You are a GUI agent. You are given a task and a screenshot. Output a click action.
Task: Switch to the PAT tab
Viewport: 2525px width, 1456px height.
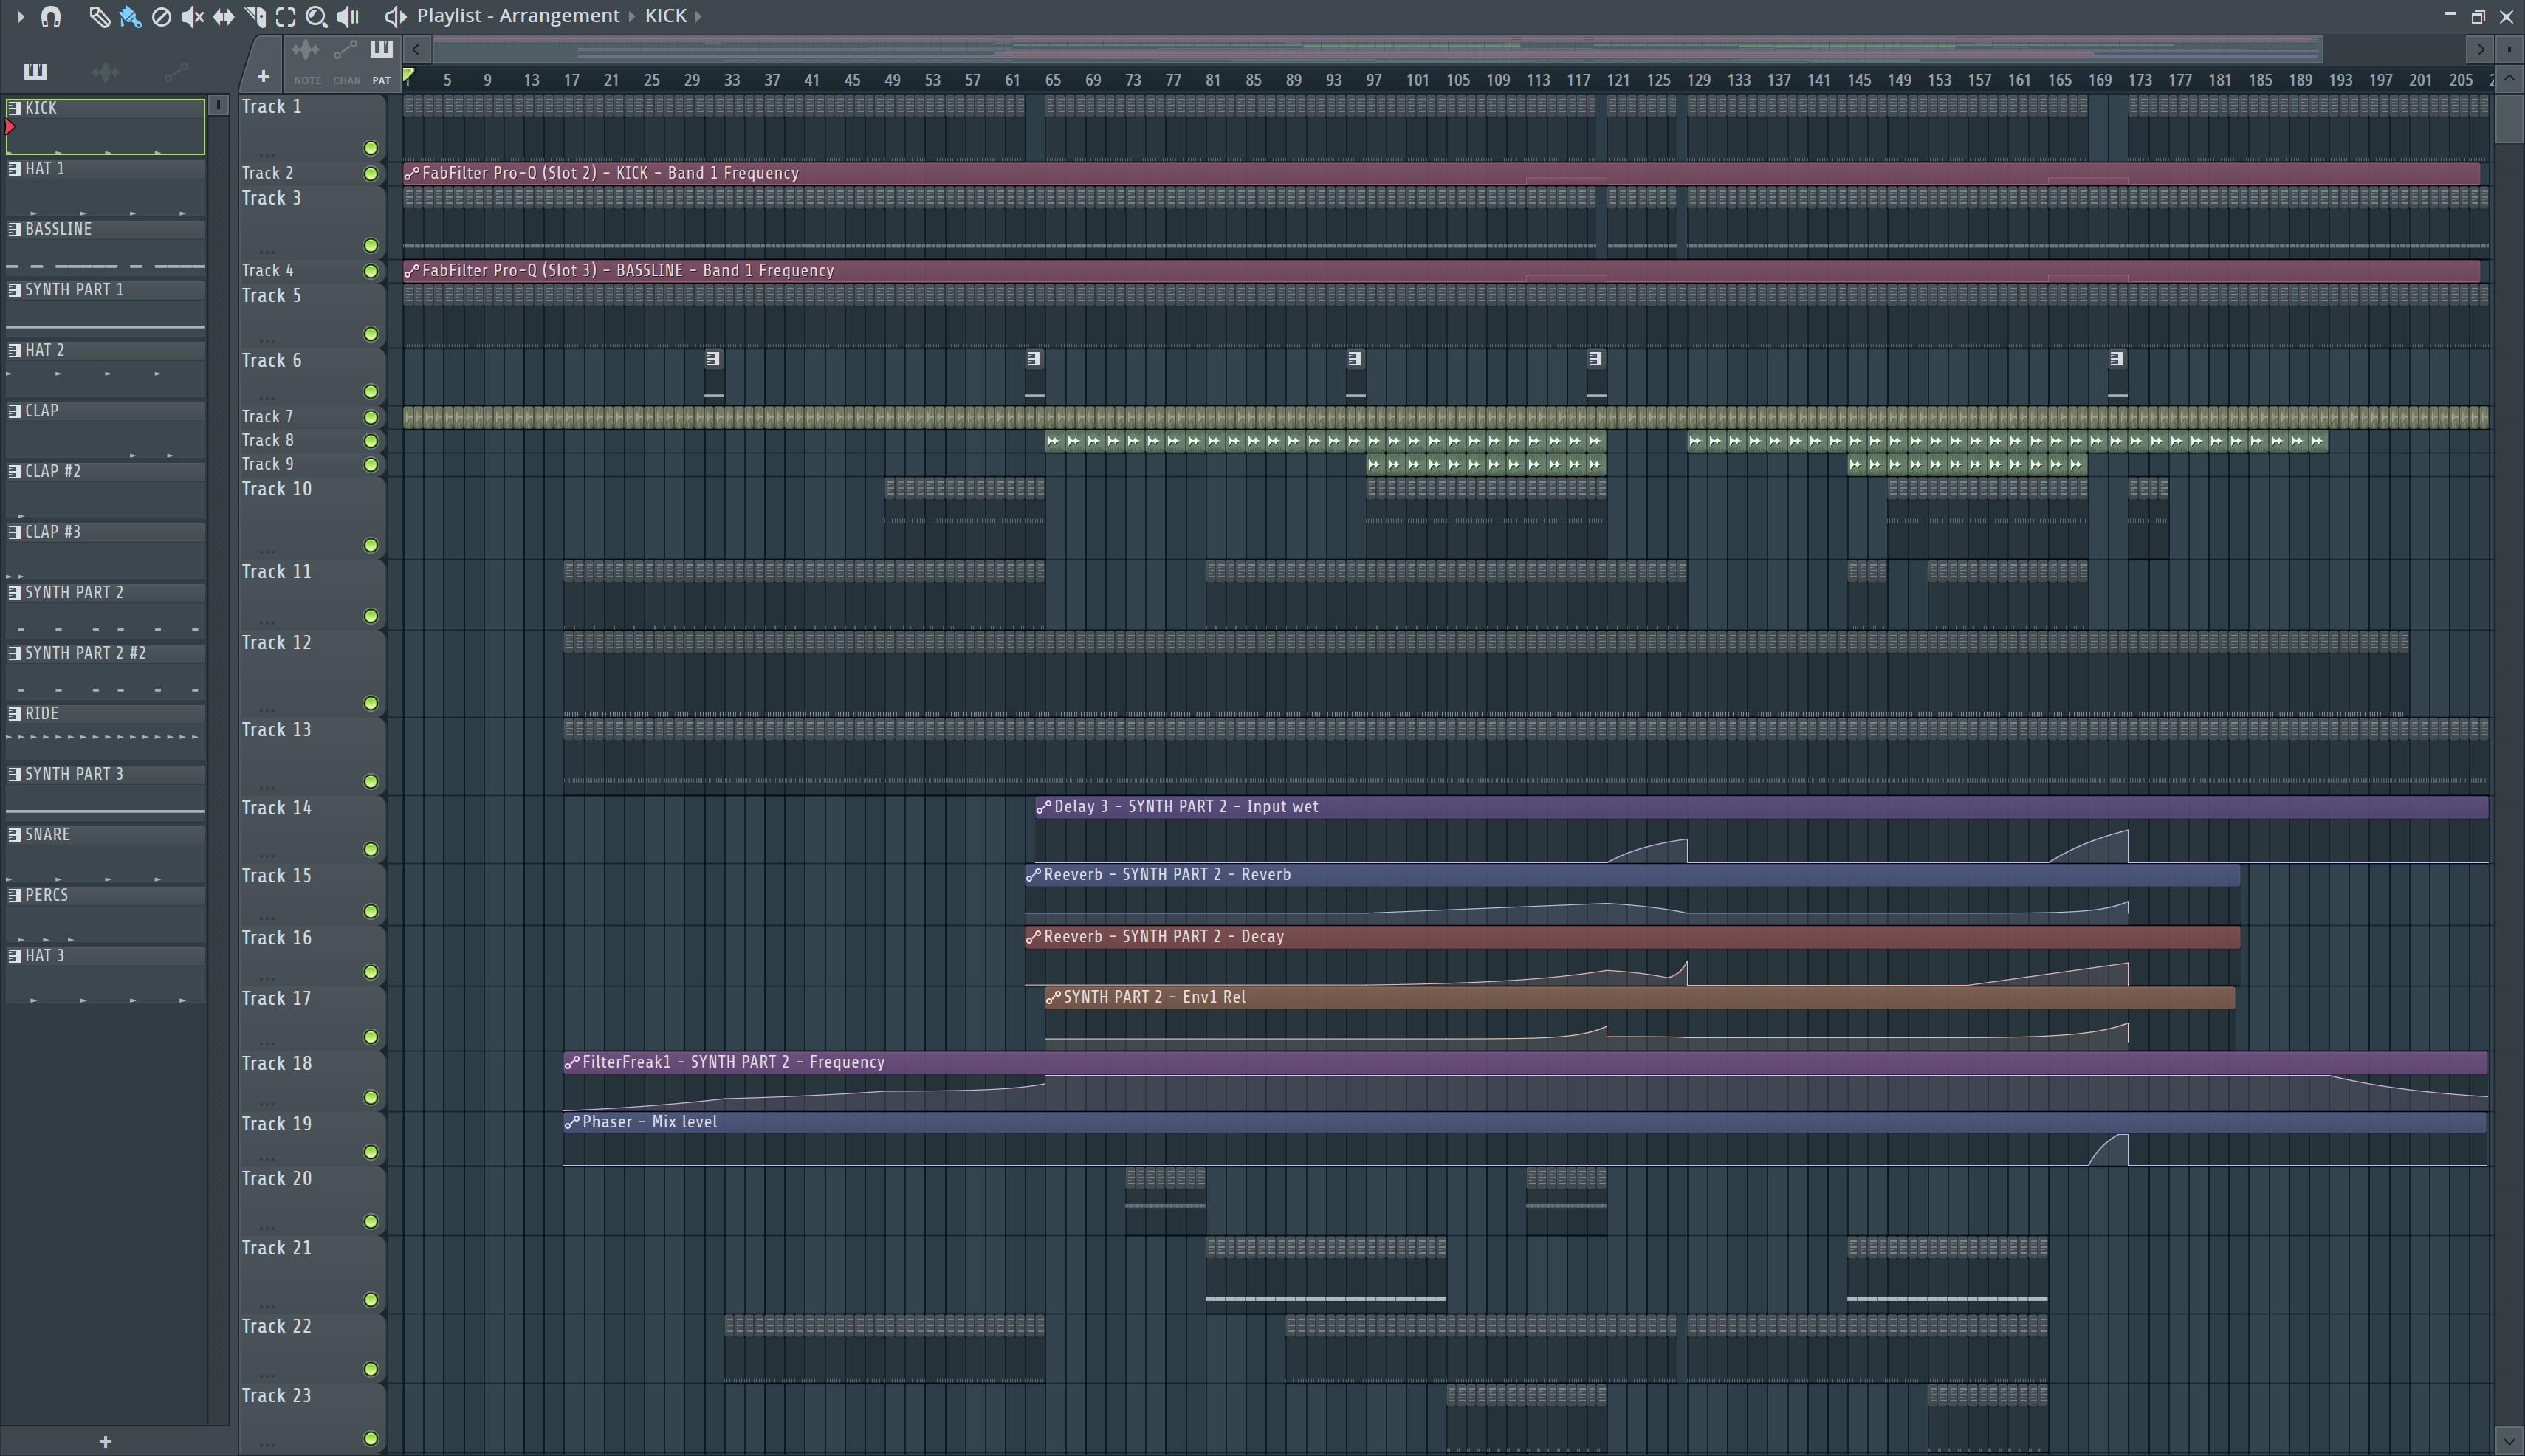pyautogui.click(x=382, y=62)
